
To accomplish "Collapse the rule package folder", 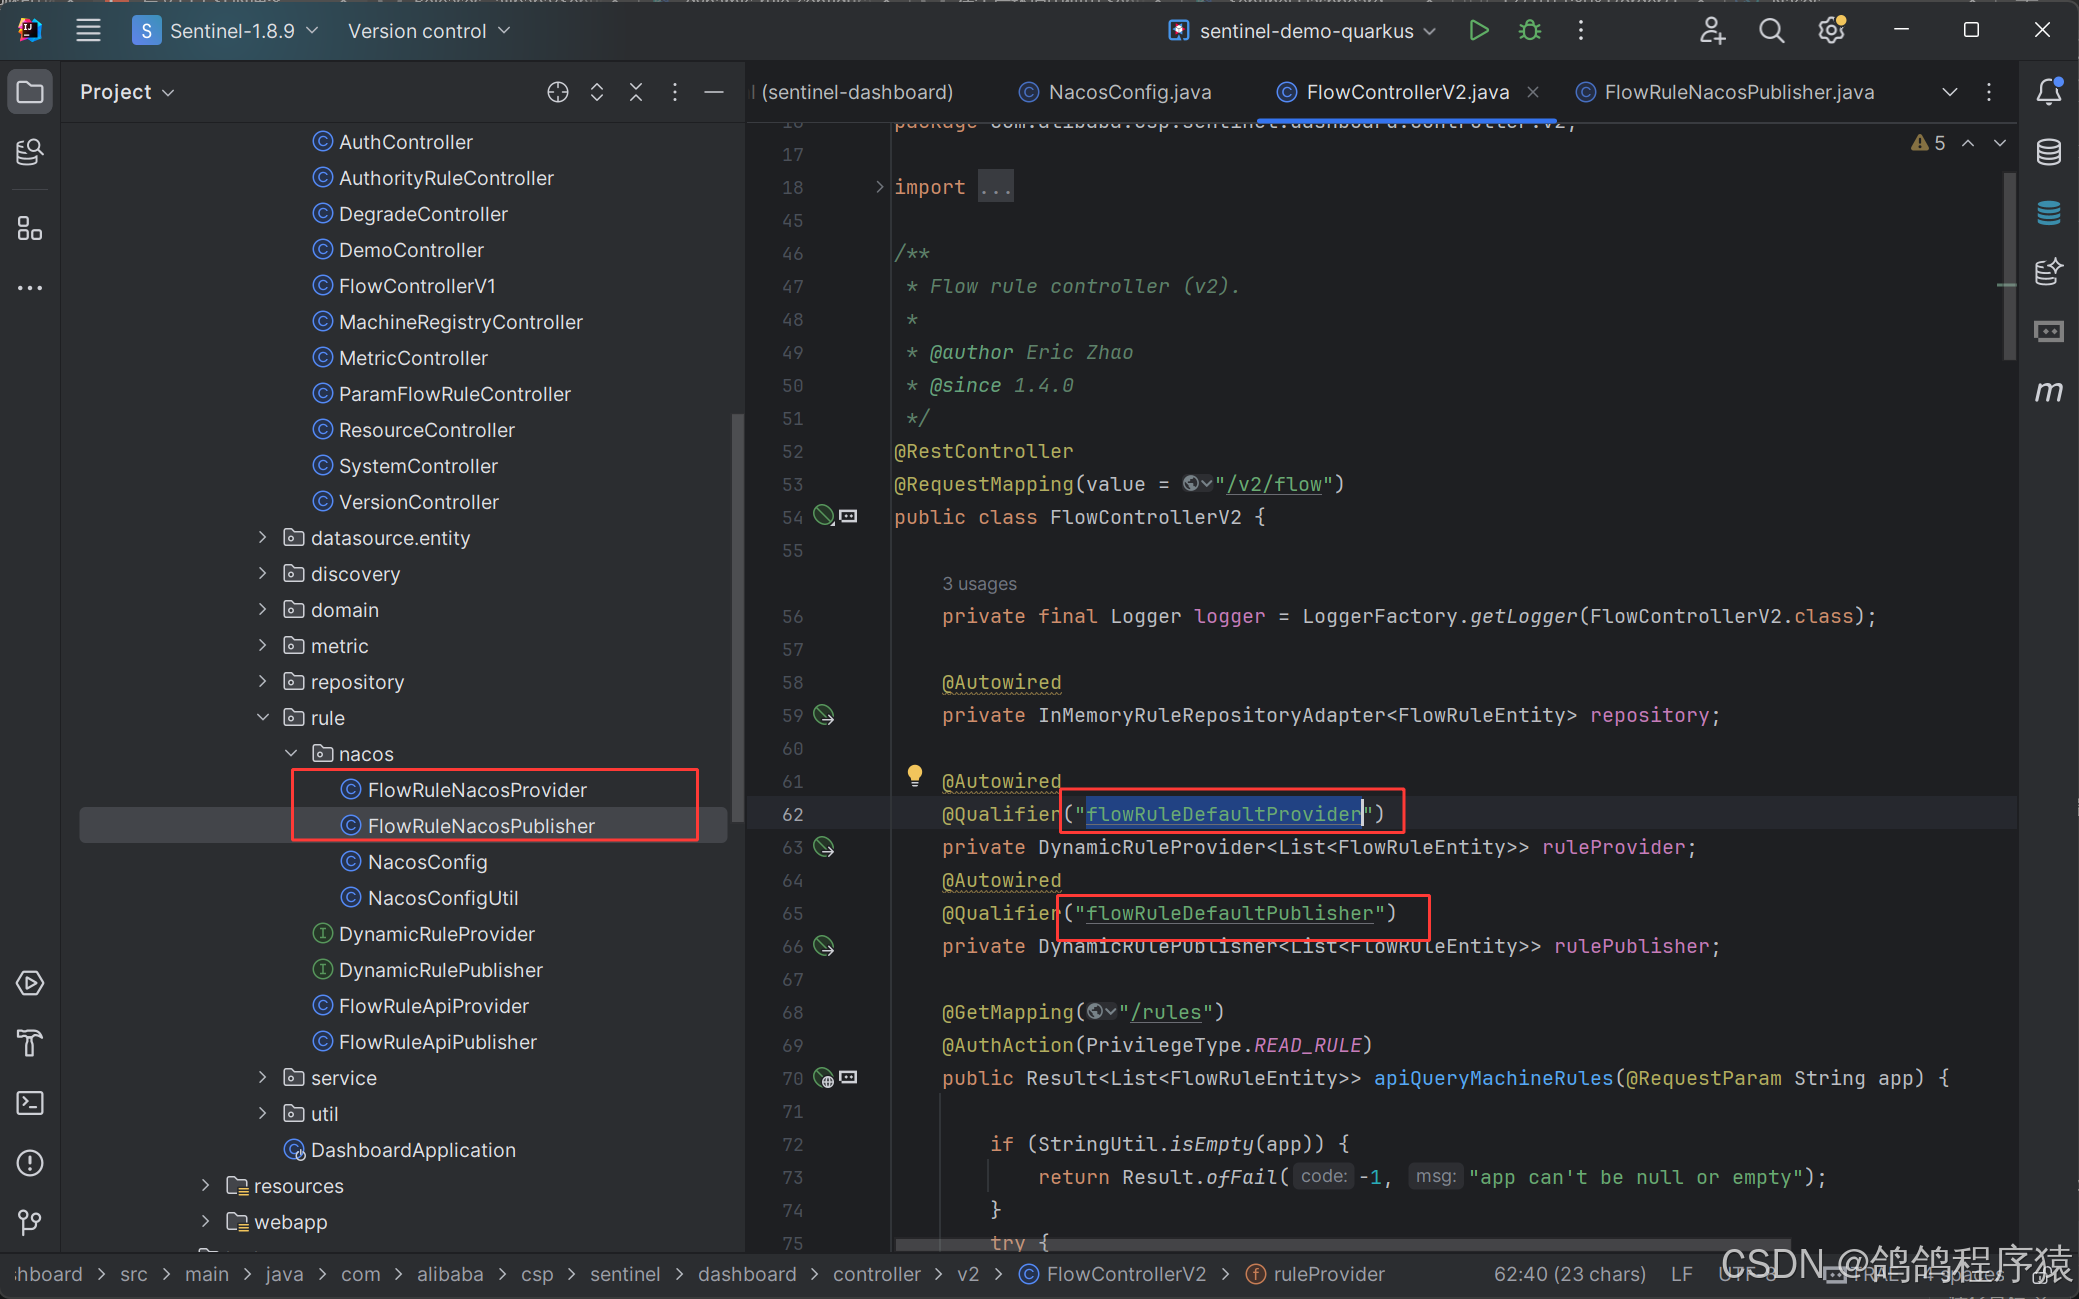I will pos(263,718).
